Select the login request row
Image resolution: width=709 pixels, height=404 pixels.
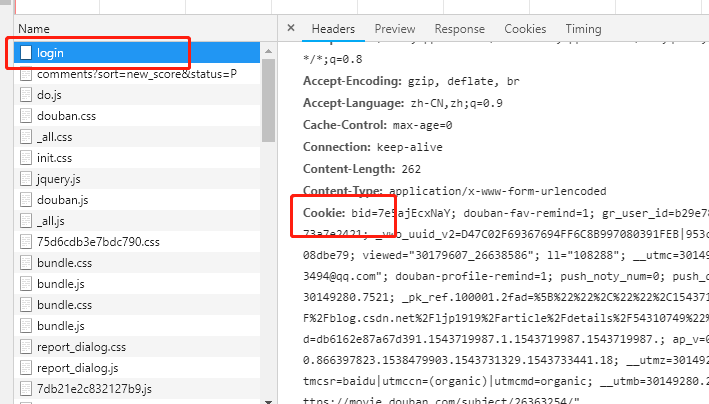(137, 53)
